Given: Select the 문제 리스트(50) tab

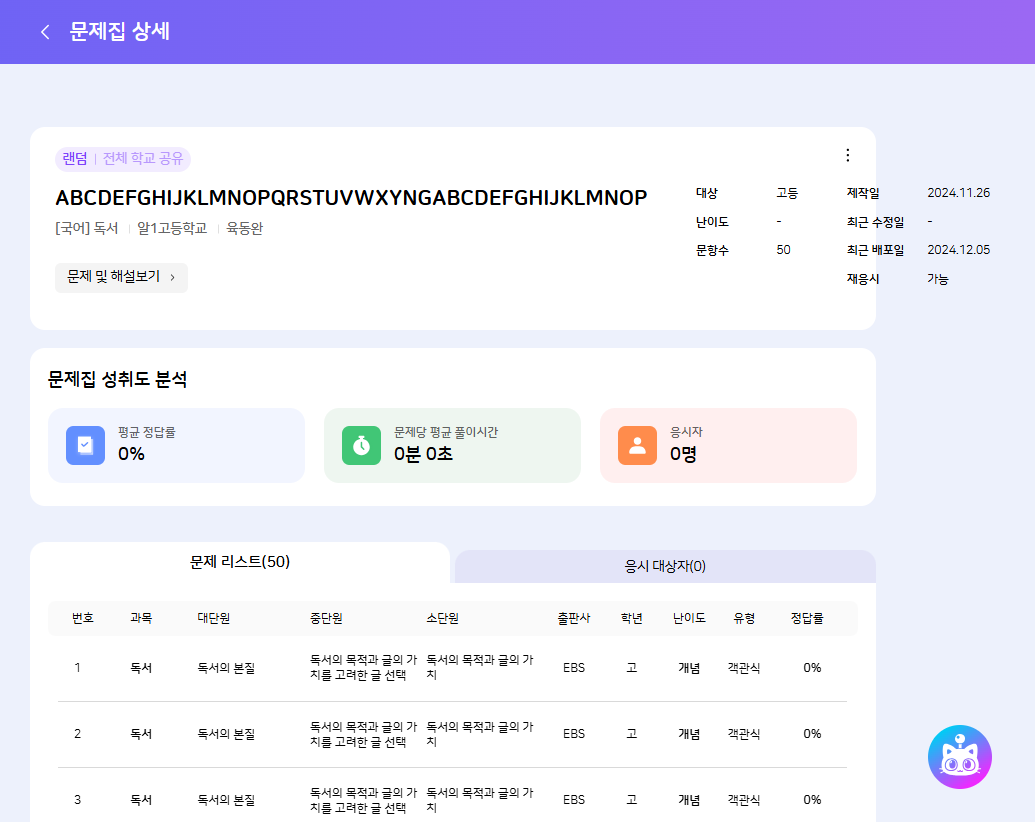Looking at the screenshot, I should coord(240,562).
